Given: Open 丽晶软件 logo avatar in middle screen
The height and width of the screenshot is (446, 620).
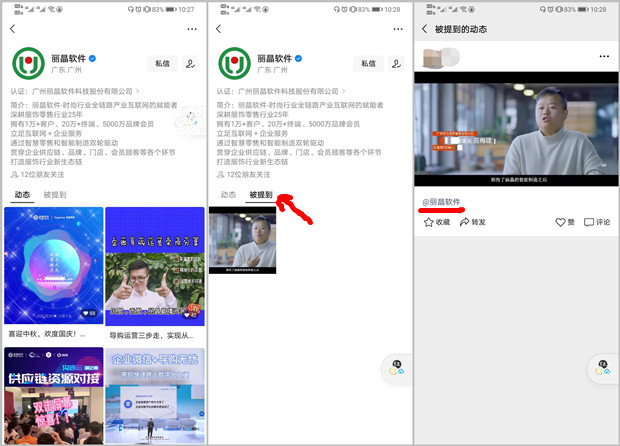Looking at the screenshot, I should (x=234, y=63).
